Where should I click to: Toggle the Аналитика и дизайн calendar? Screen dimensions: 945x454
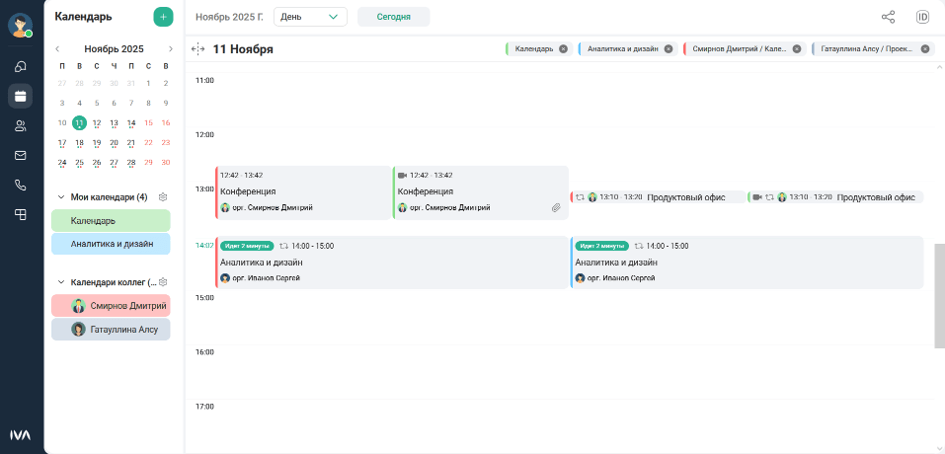(x=111, y=244)
